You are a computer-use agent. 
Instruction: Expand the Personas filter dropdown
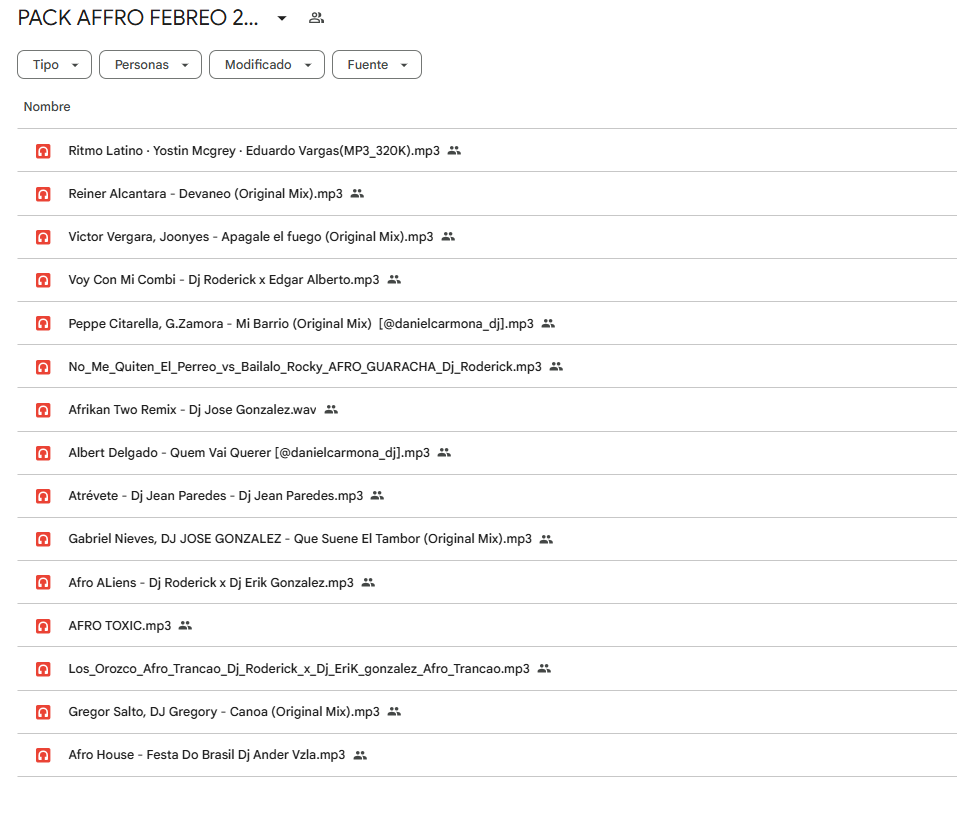tap(151, 65)
